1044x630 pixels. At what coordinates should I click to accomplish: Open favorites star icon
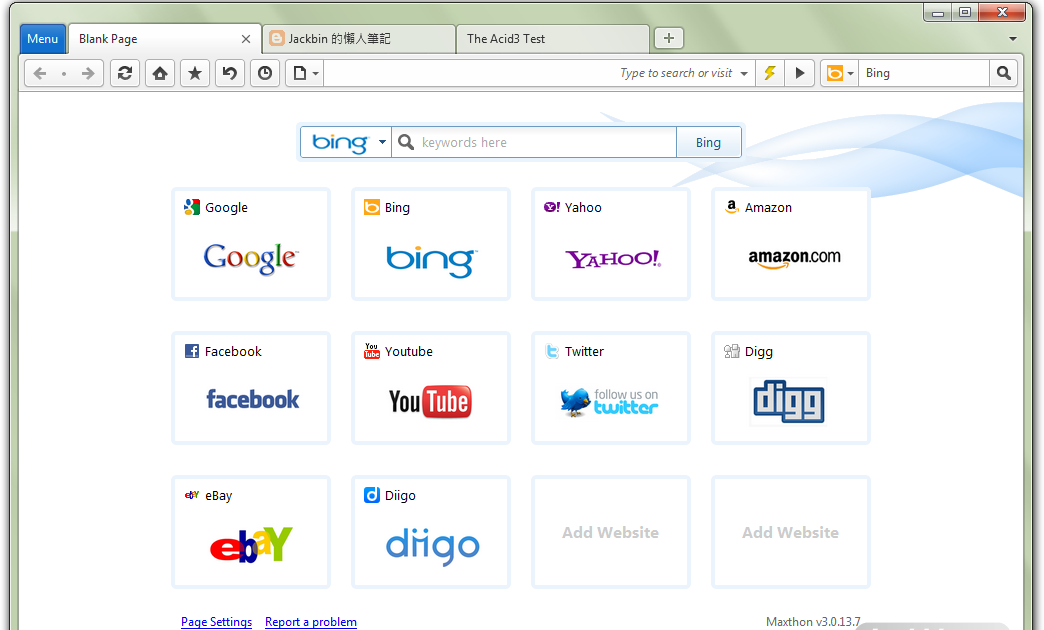click(194, 73)
